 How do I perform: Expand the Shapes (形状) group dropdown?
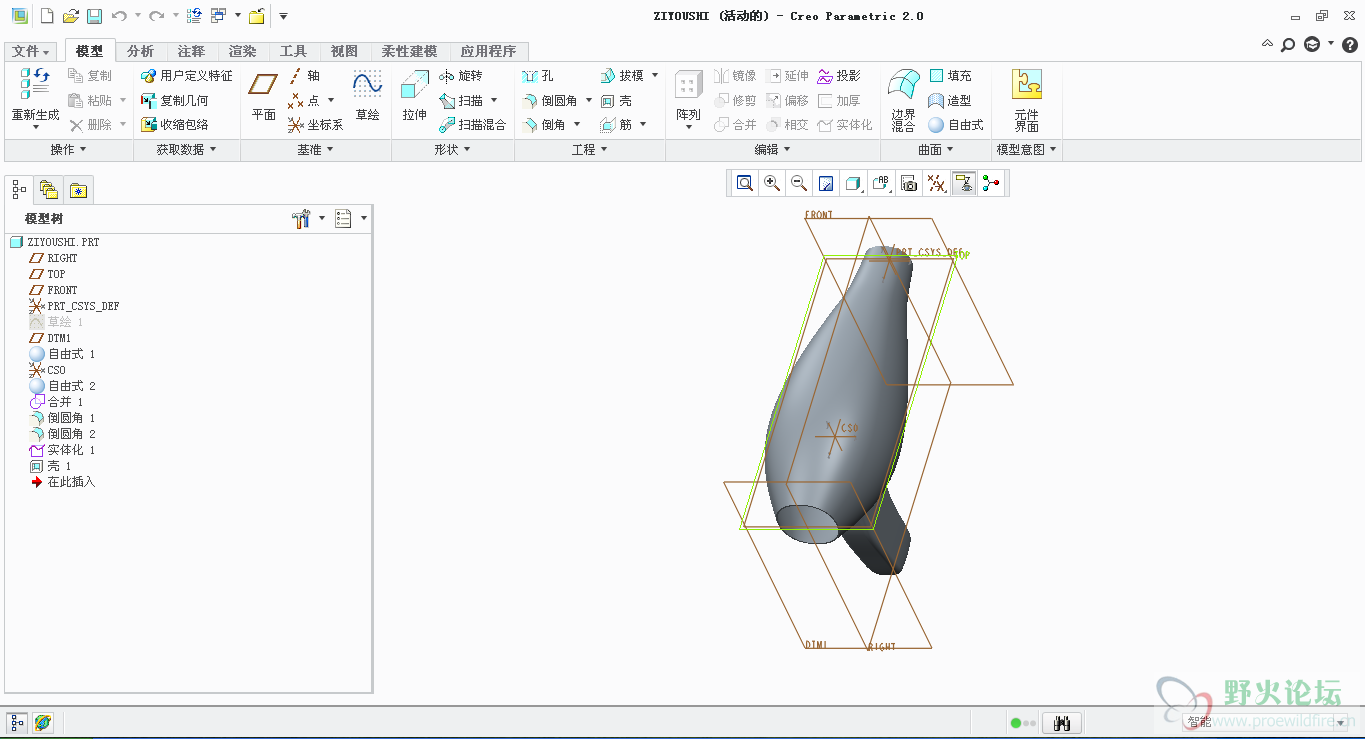coord(453,150)
